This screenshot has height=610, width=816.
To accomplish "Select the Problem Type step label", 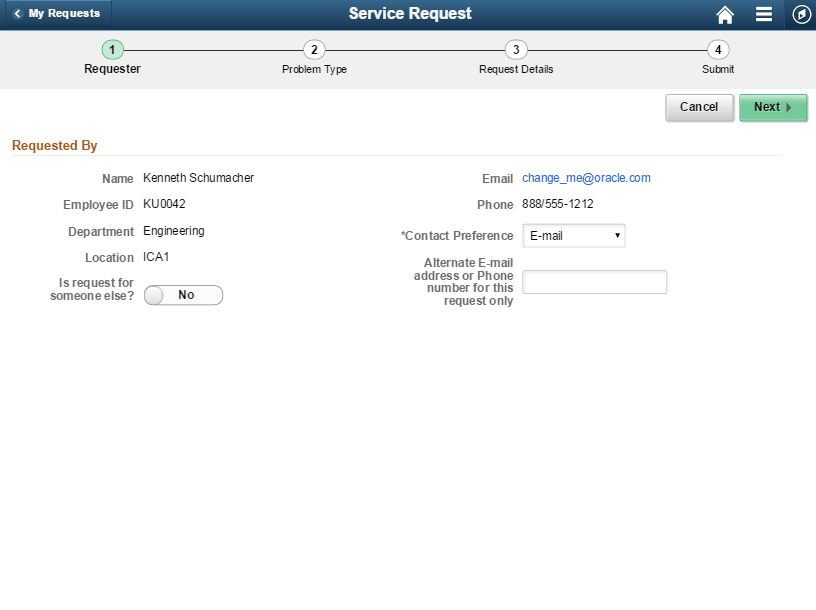I will coord(314,70).
